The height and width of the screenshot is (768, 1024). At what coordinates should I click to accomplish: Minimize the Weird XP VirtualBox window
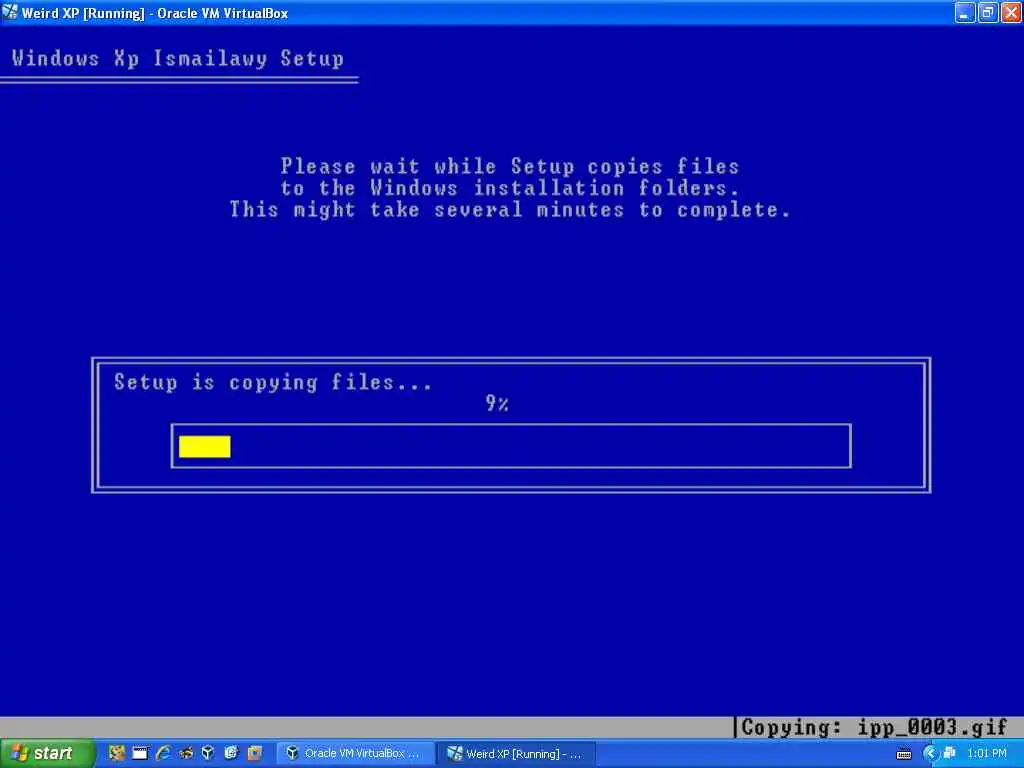(965, 12)
